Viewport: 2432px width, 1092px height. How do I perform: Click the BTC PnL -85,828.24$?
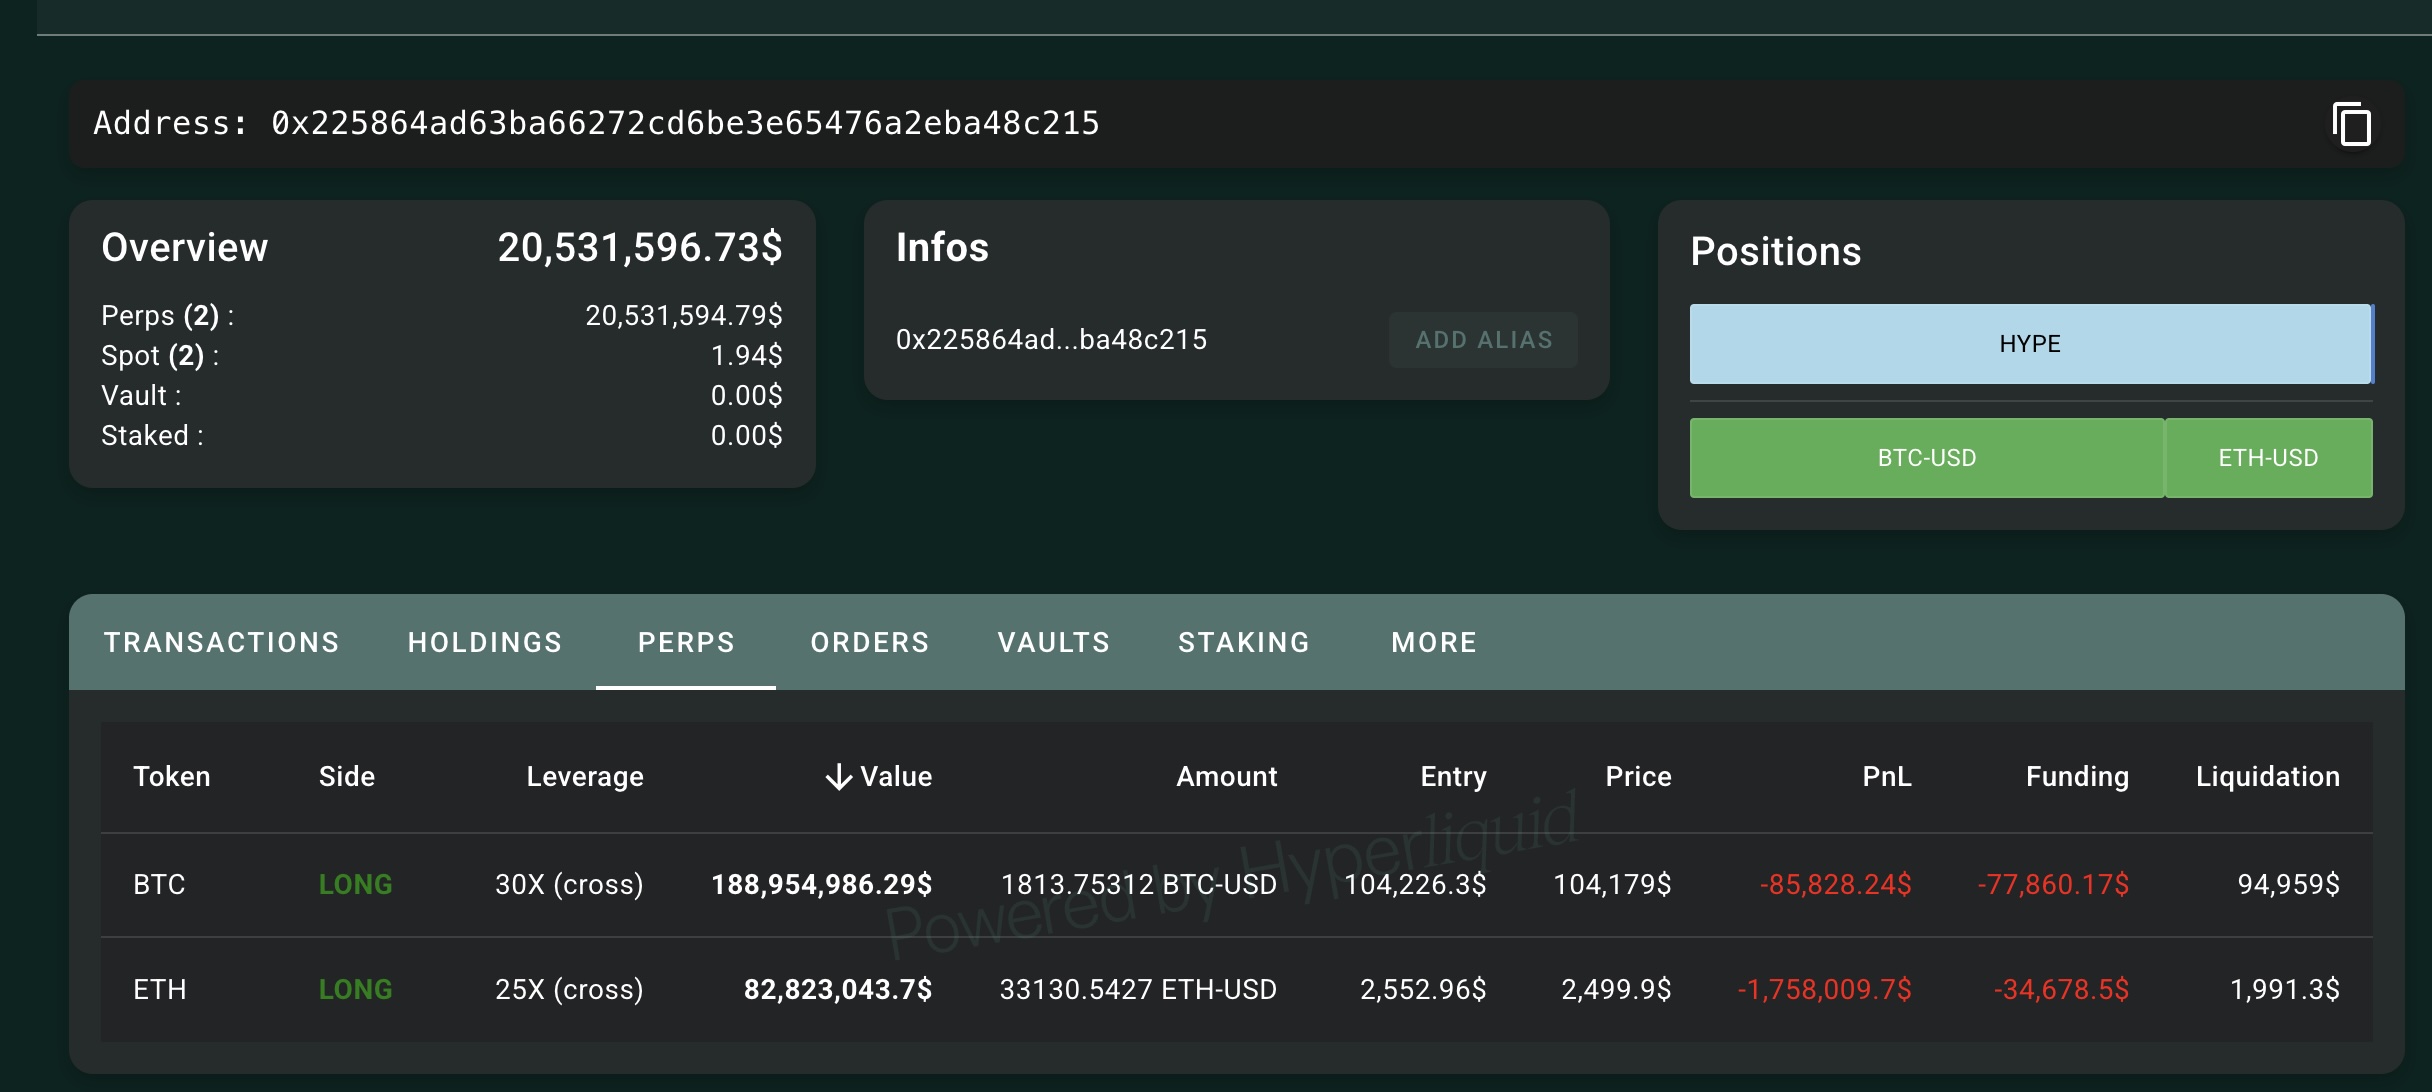tap(1836, 885)
